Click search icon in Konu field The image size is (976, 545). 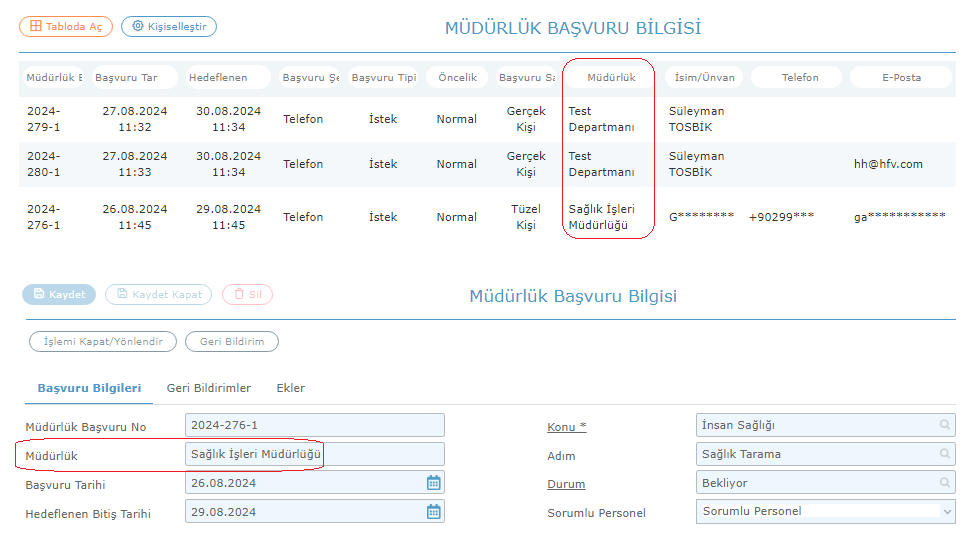[944, 425]
